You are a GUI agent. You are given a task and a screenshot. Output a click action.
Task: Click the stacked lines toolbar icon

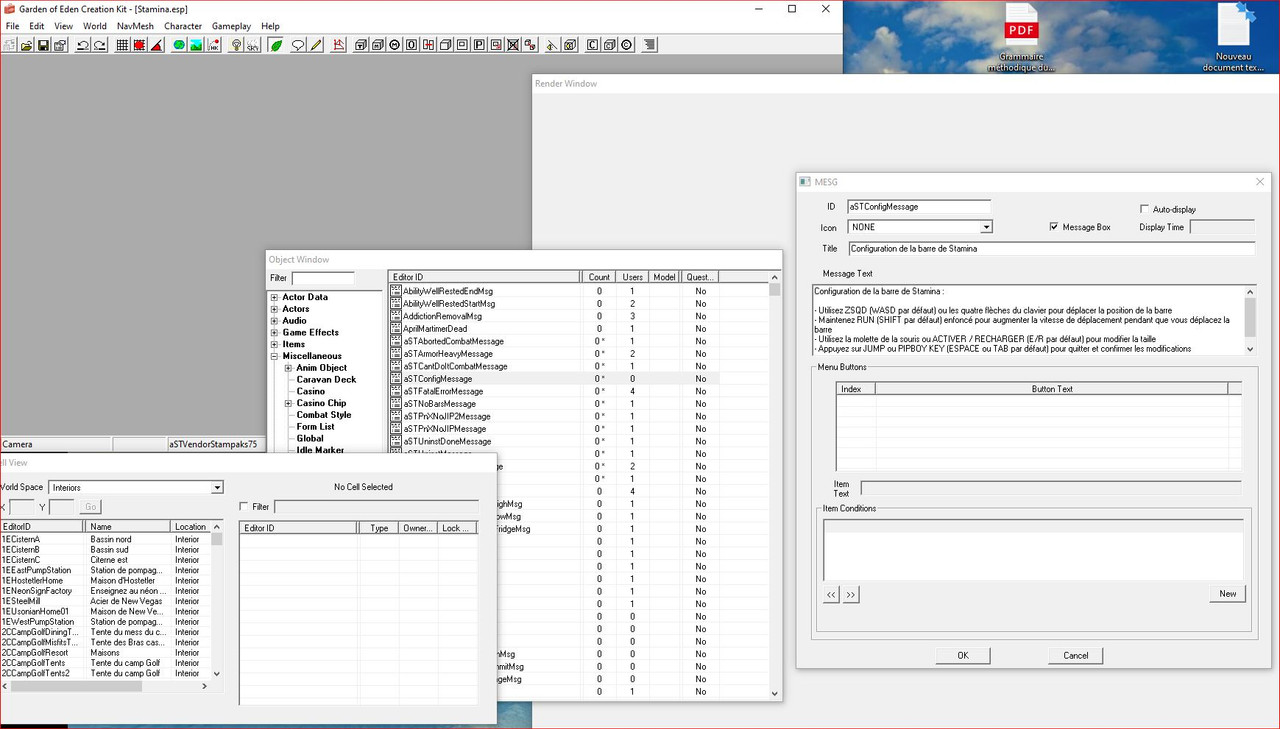pos(649,45)
